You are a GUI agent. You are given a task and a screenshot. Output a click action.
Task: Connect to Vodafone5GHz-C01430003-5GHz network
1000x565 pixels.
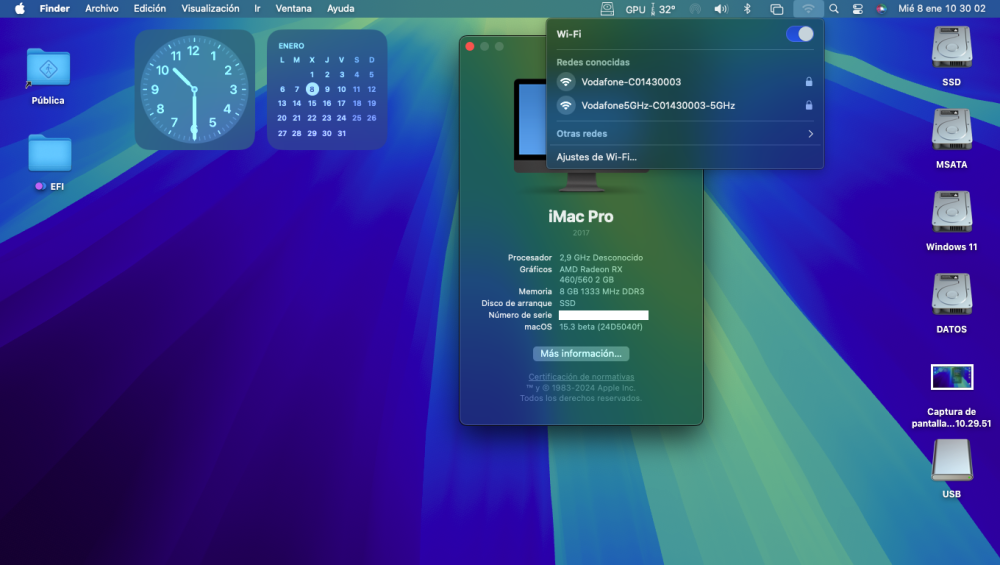pos(685,105)
